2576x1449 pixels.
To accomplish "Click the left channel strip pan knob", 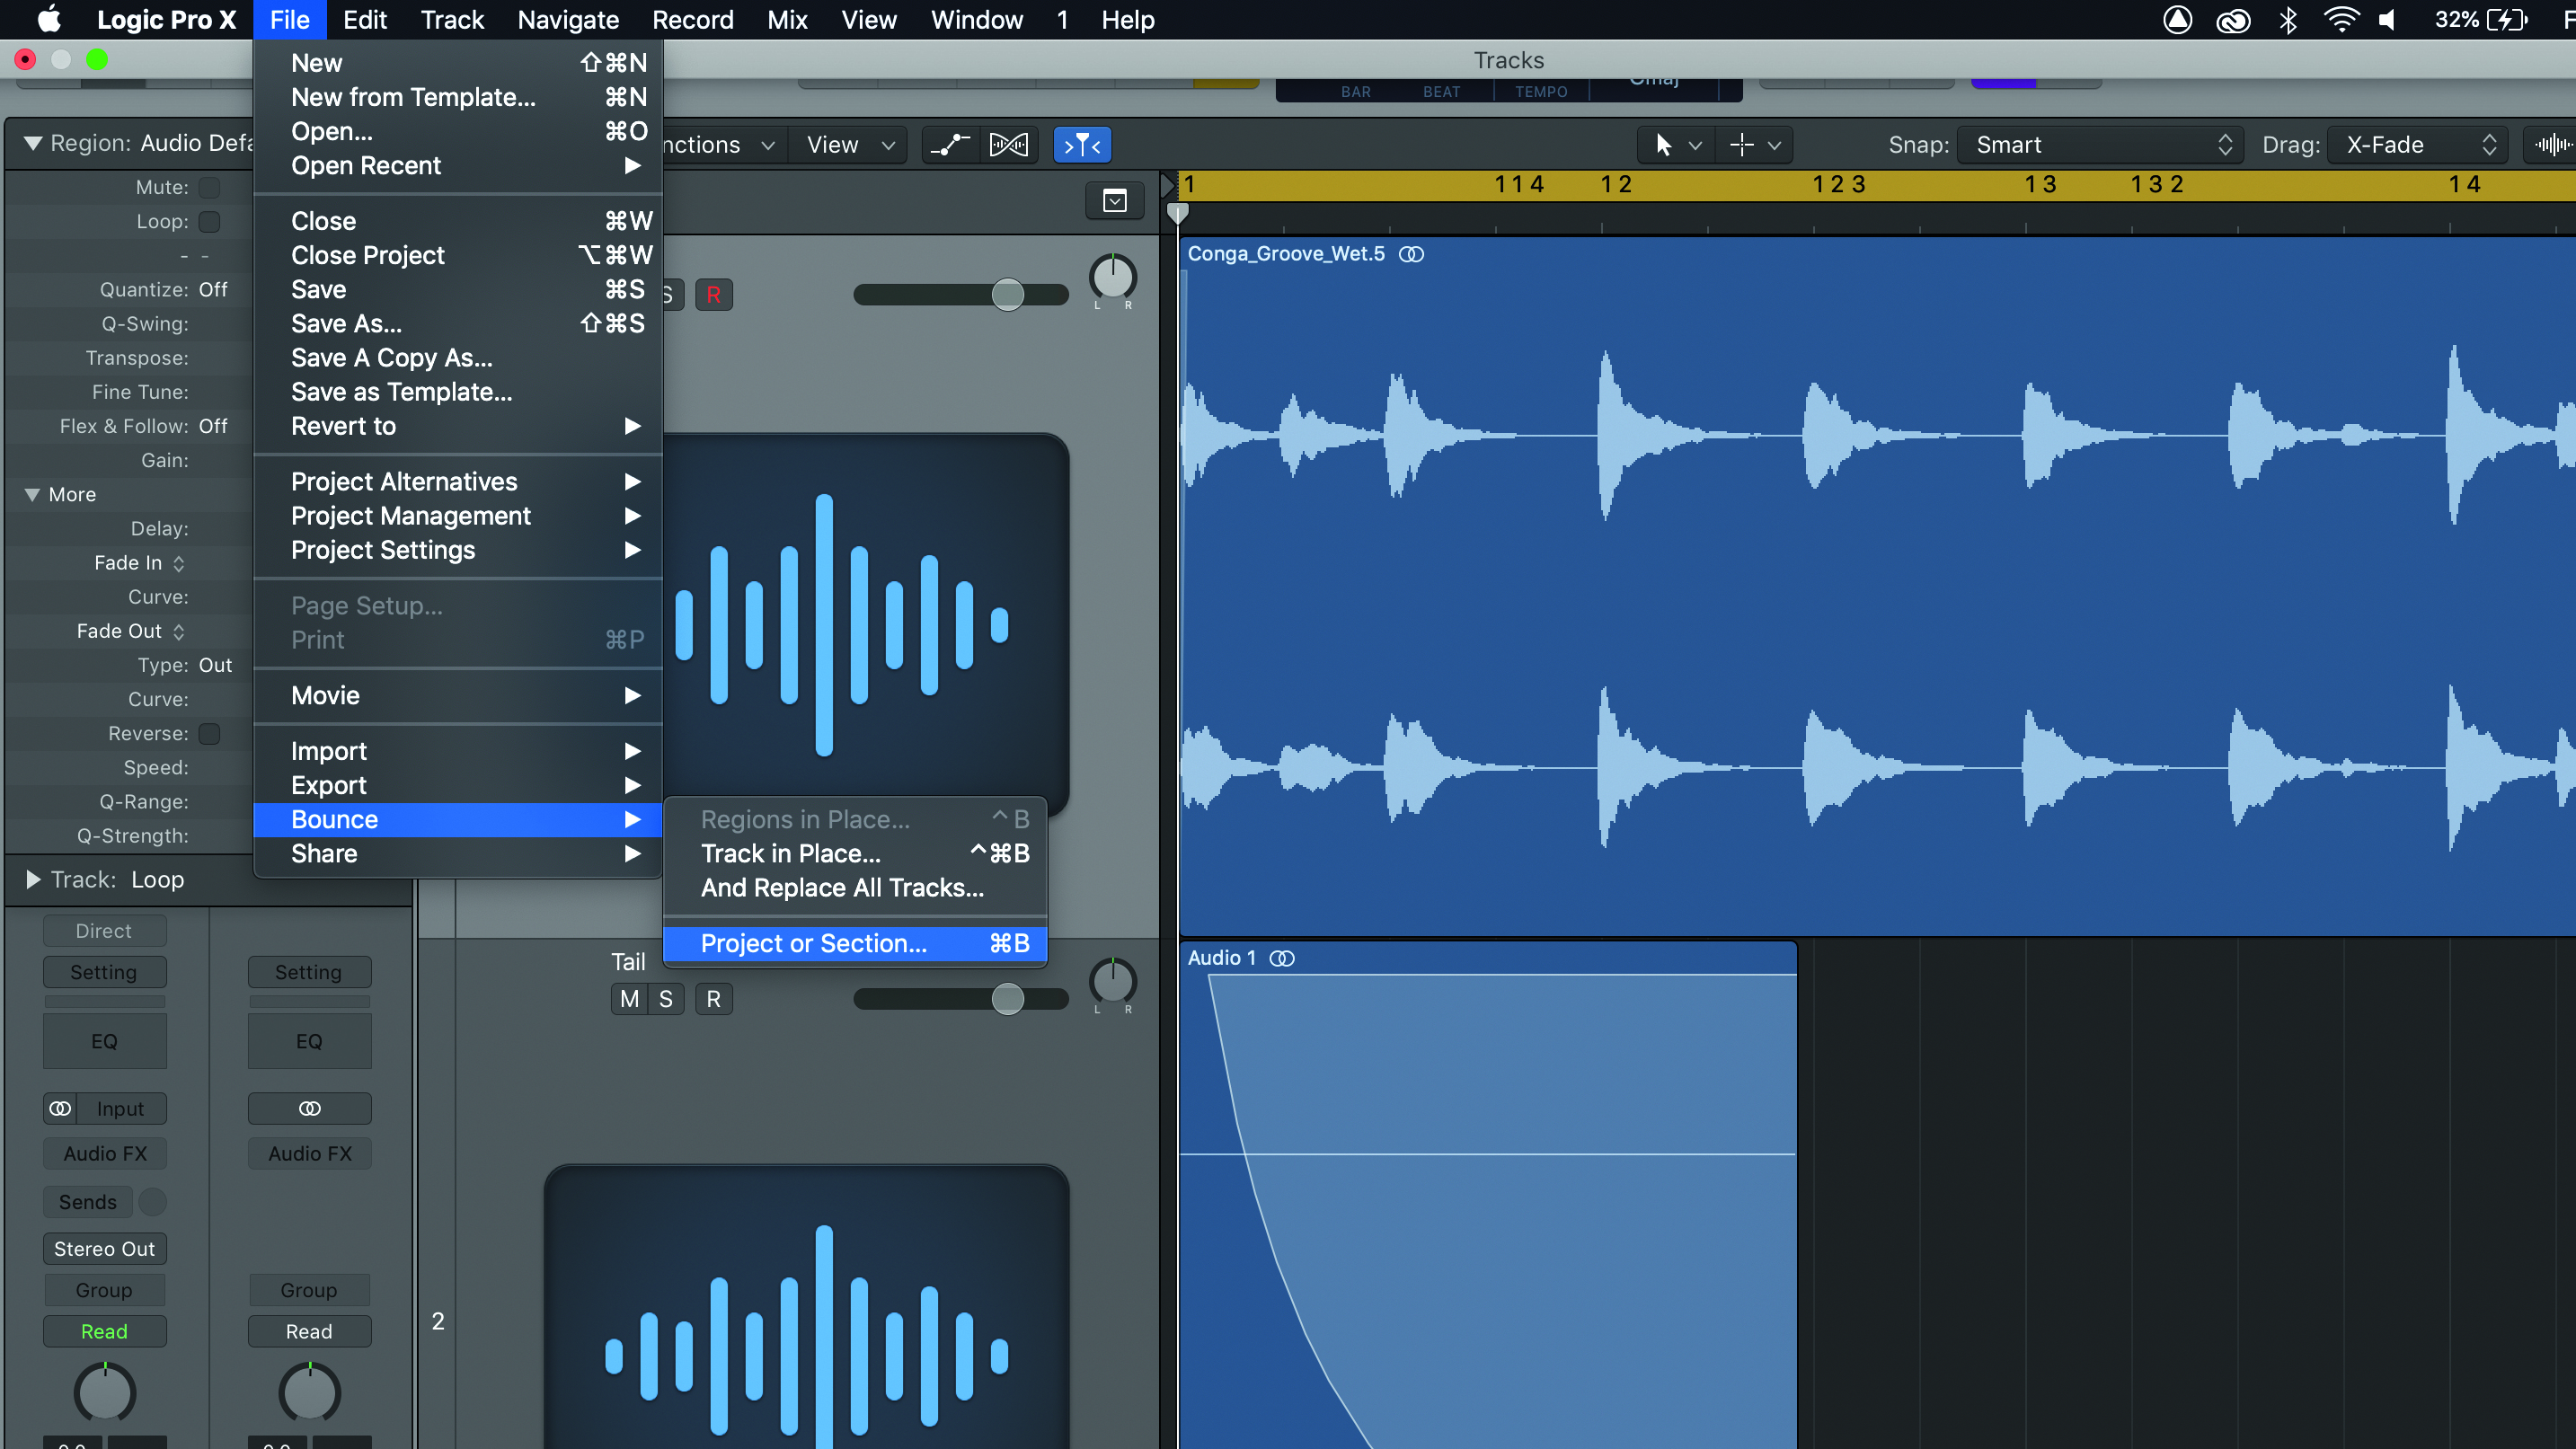I will coord(105,1392).
